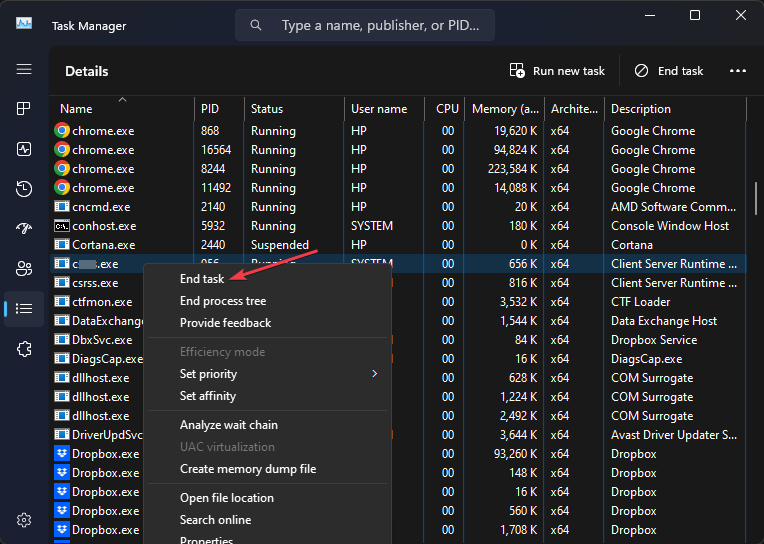Open App history page icon
The width and height of the screenshot is (764, 544).
(x=24, y=189)
